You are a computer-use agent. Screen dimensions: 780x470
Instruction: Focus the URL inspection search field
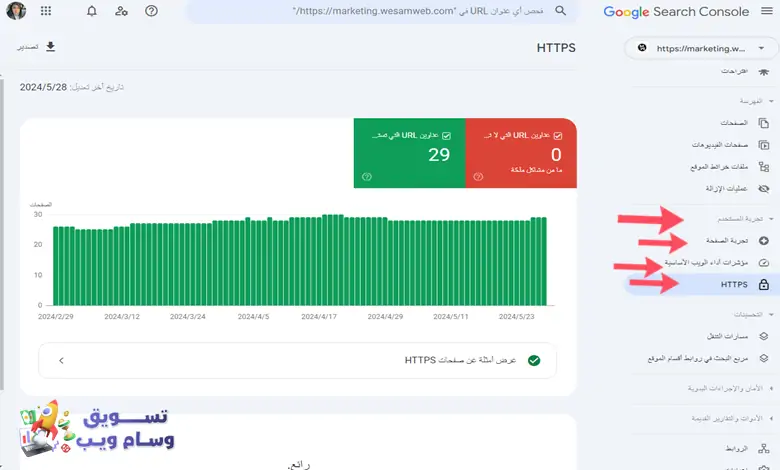tap(382, 11)
